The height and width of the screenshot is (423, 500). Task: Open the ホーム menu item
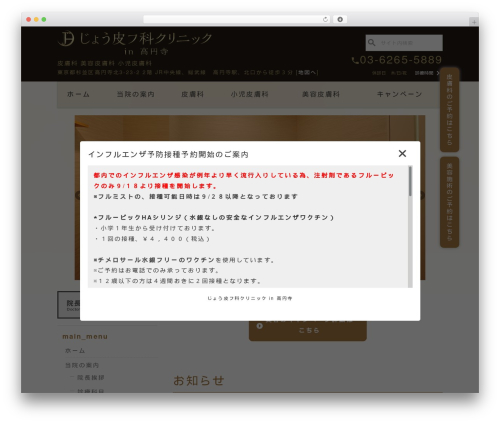(78, 94)
